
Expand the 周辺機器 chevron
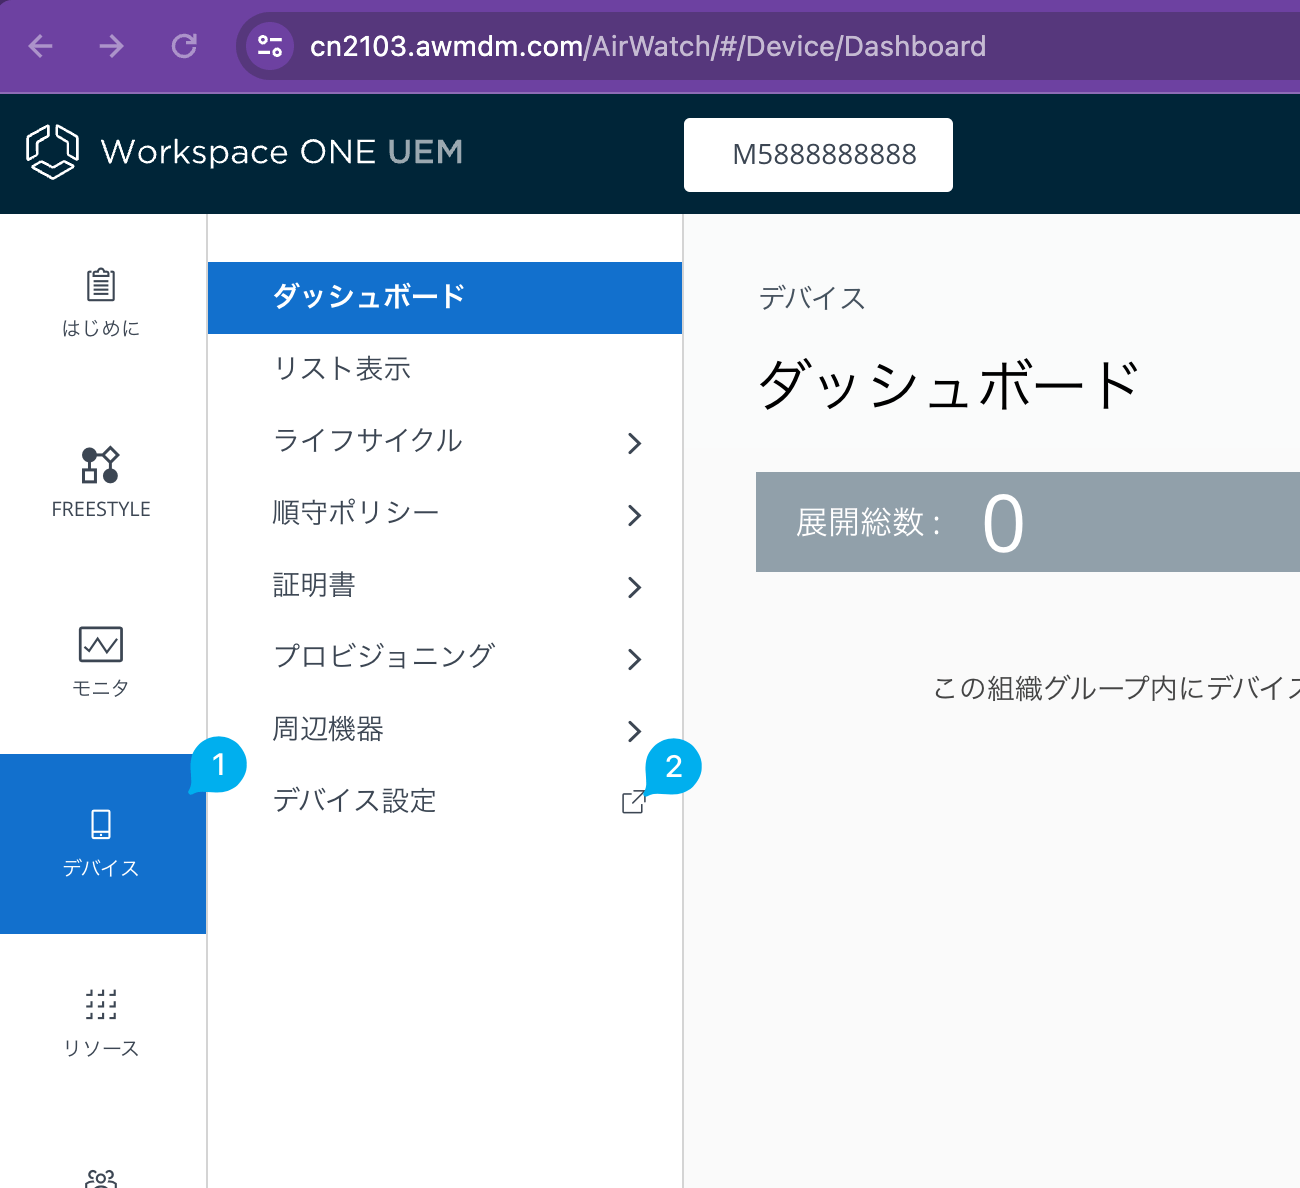click(634, 731)
